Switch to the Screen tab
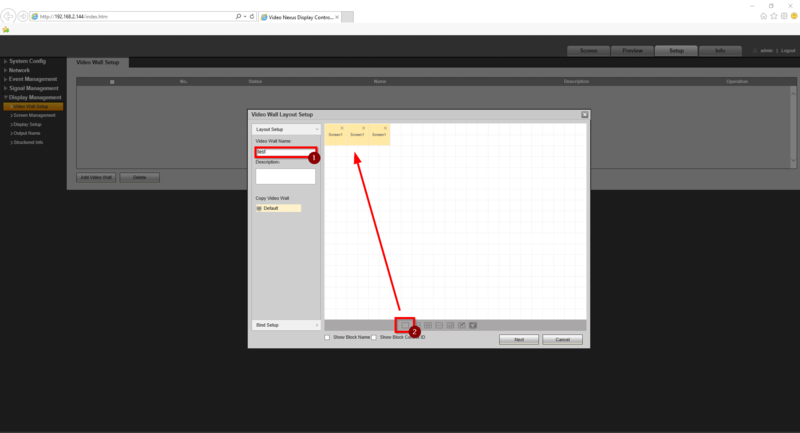Image resolution: width=800 pixels, height=433 pixels. [x=589, y=50]
